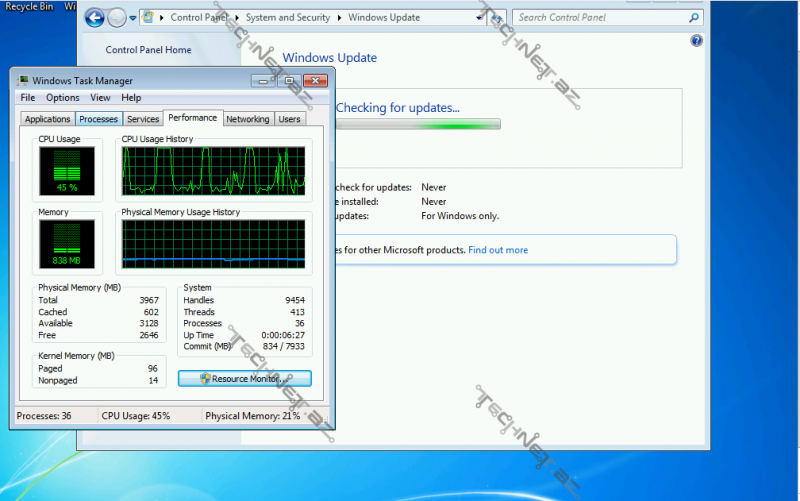The height and width of the screenshot is (501, 800).
Task: Switch to the Processes tab
Action: [98, 119]
